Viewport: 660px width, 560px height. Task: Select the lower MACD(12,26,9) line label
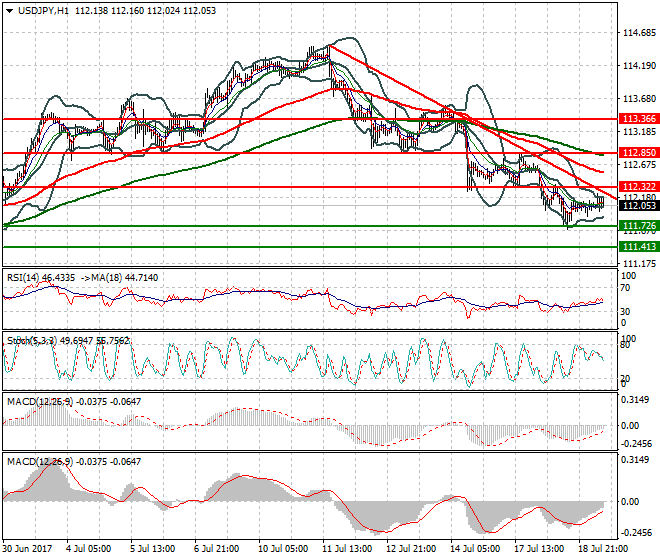pos(40,462)
